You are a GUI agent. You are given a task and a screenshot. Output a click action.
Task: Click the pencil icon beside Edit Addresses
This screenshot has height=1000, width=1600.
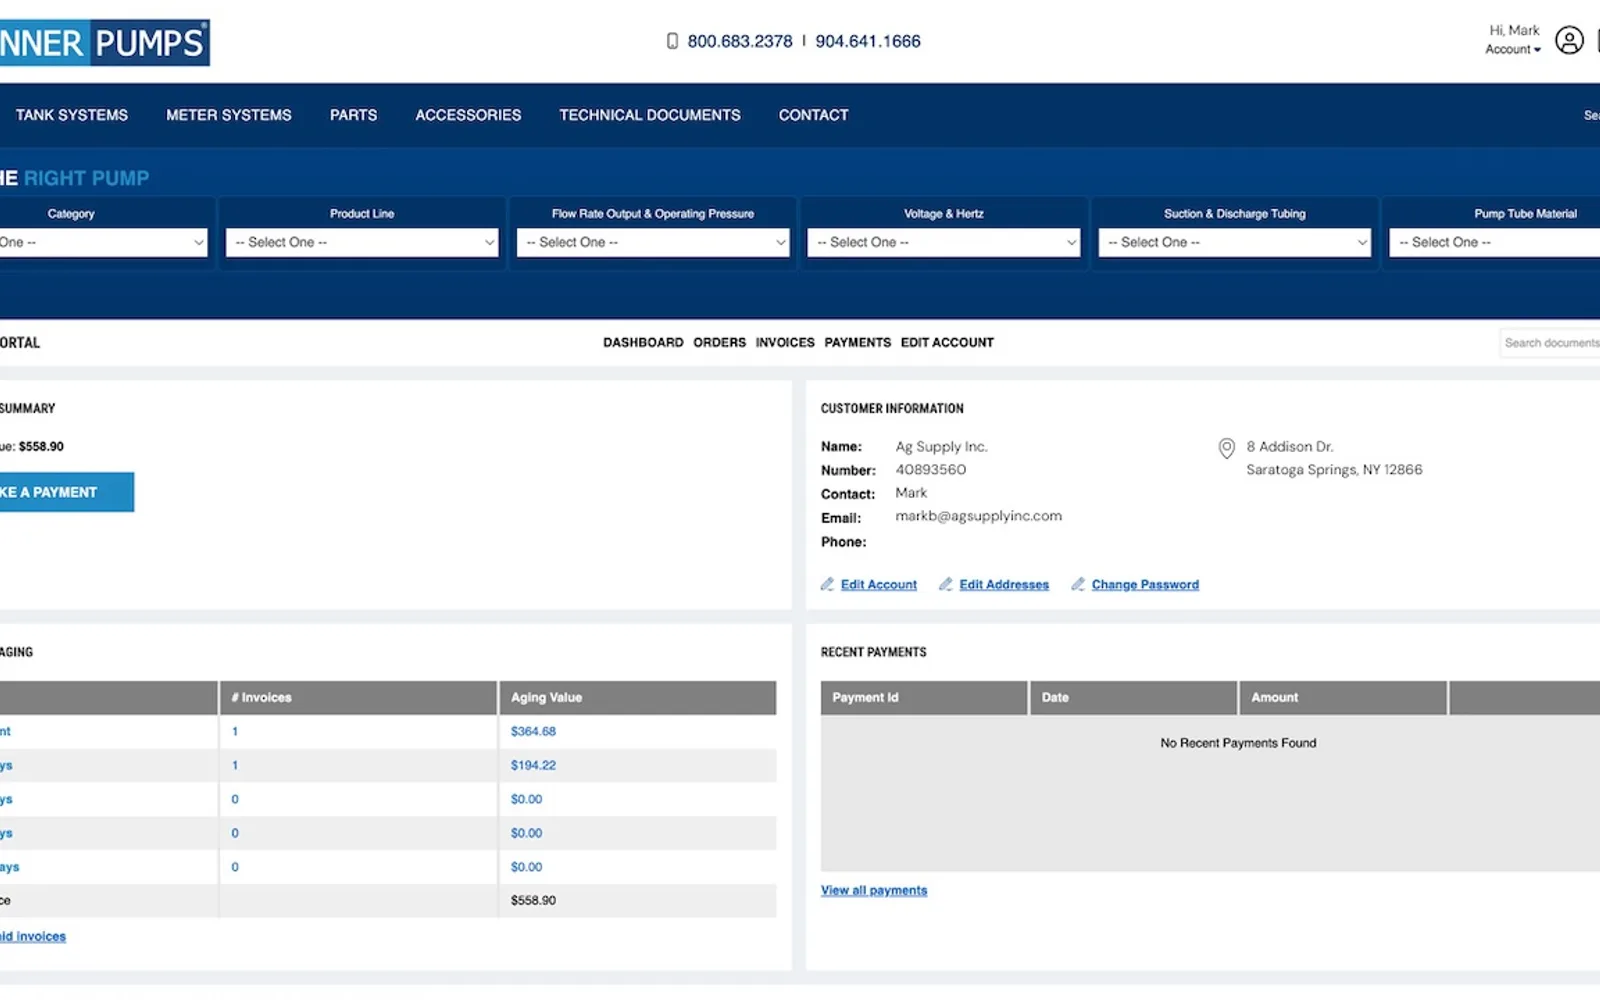(x=945, y=585)
